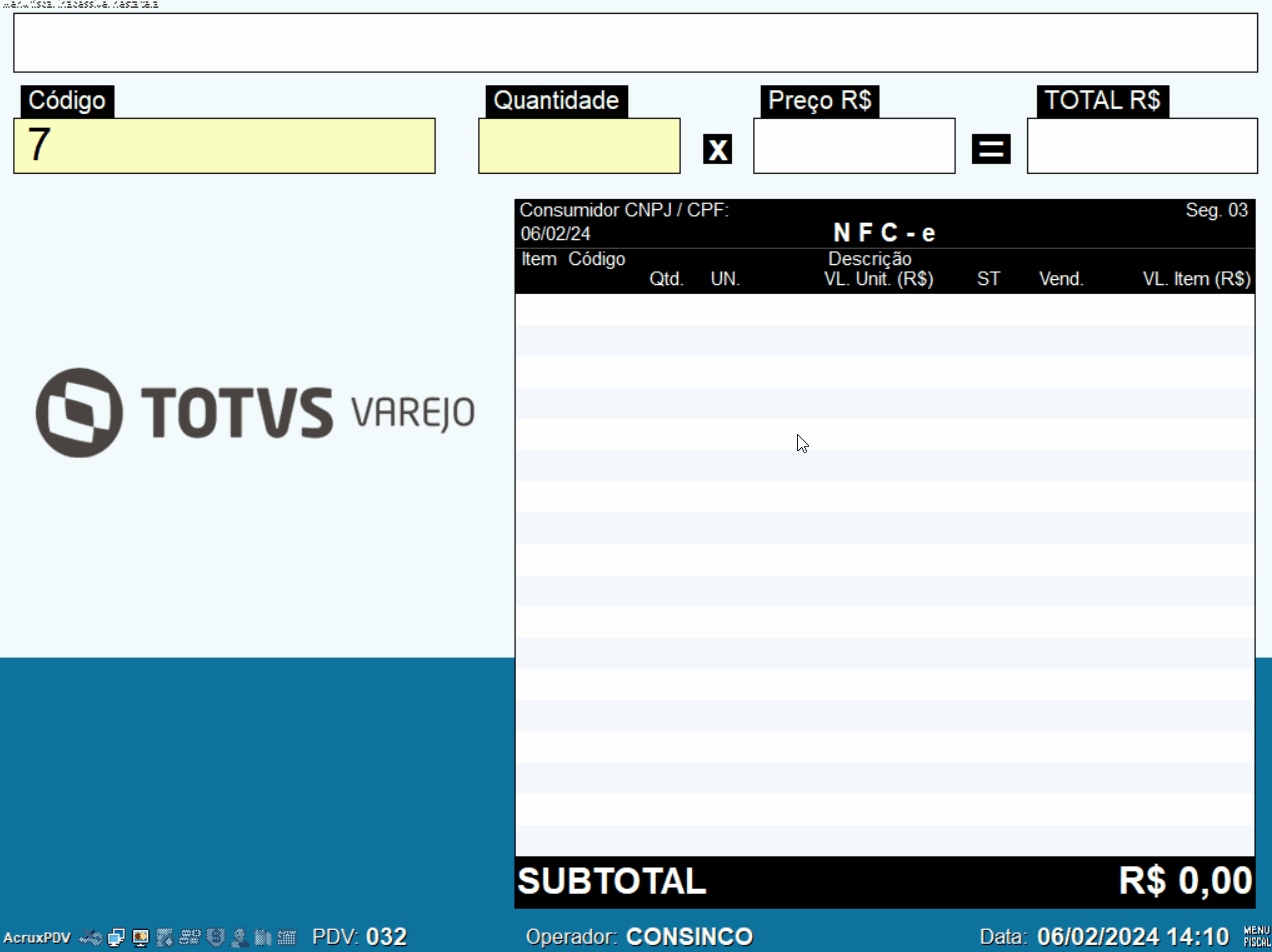This screenshot has height=952, width=1272.
Task: Click the VL. Item (R$) column header
Action: point(1197,280)
